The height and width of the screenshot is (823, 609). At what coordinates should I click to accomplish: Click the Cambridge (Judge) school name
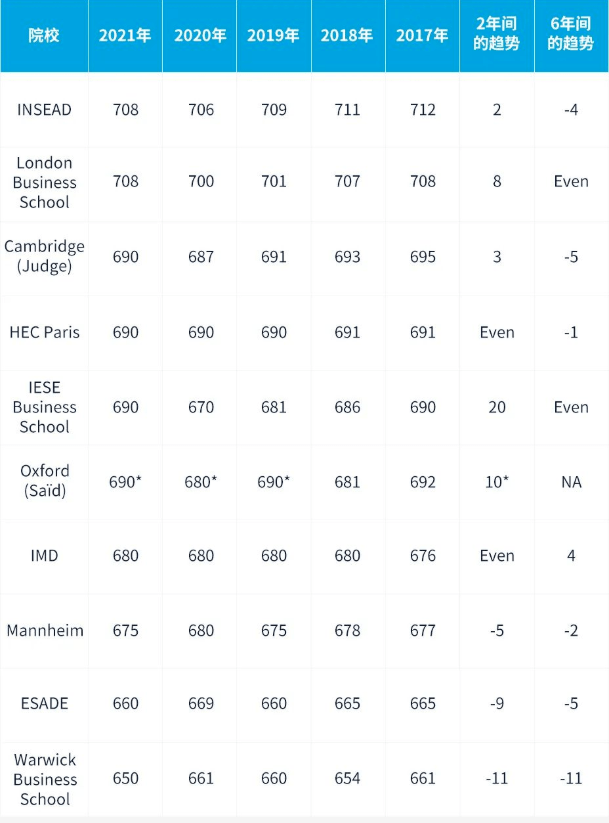pos(44,257)
